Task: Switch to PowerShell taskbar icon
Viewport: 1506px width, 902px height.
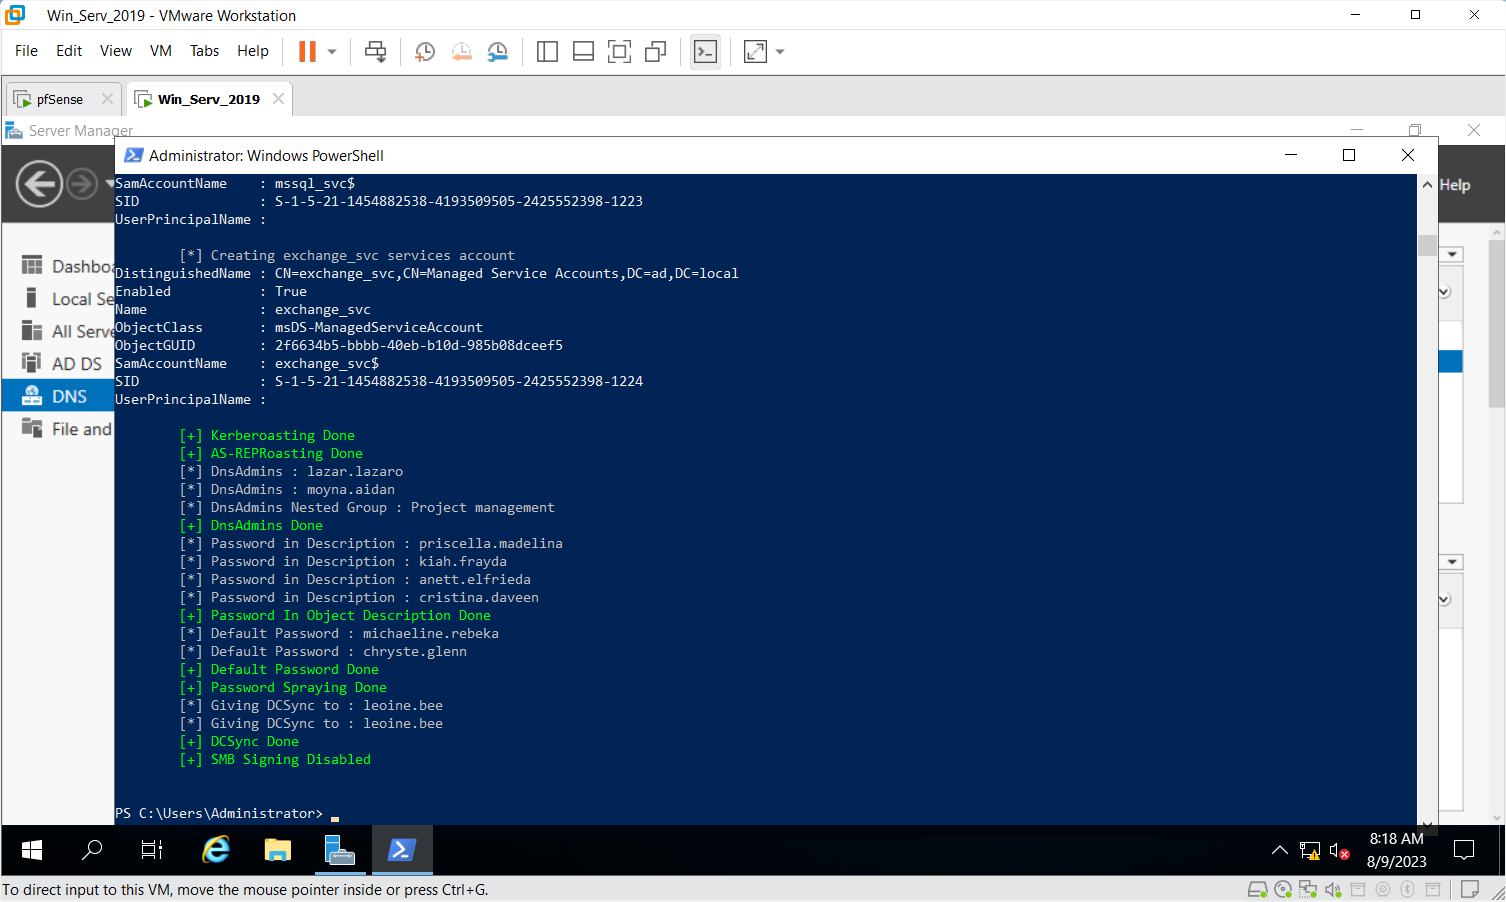Action: [402, 850]
